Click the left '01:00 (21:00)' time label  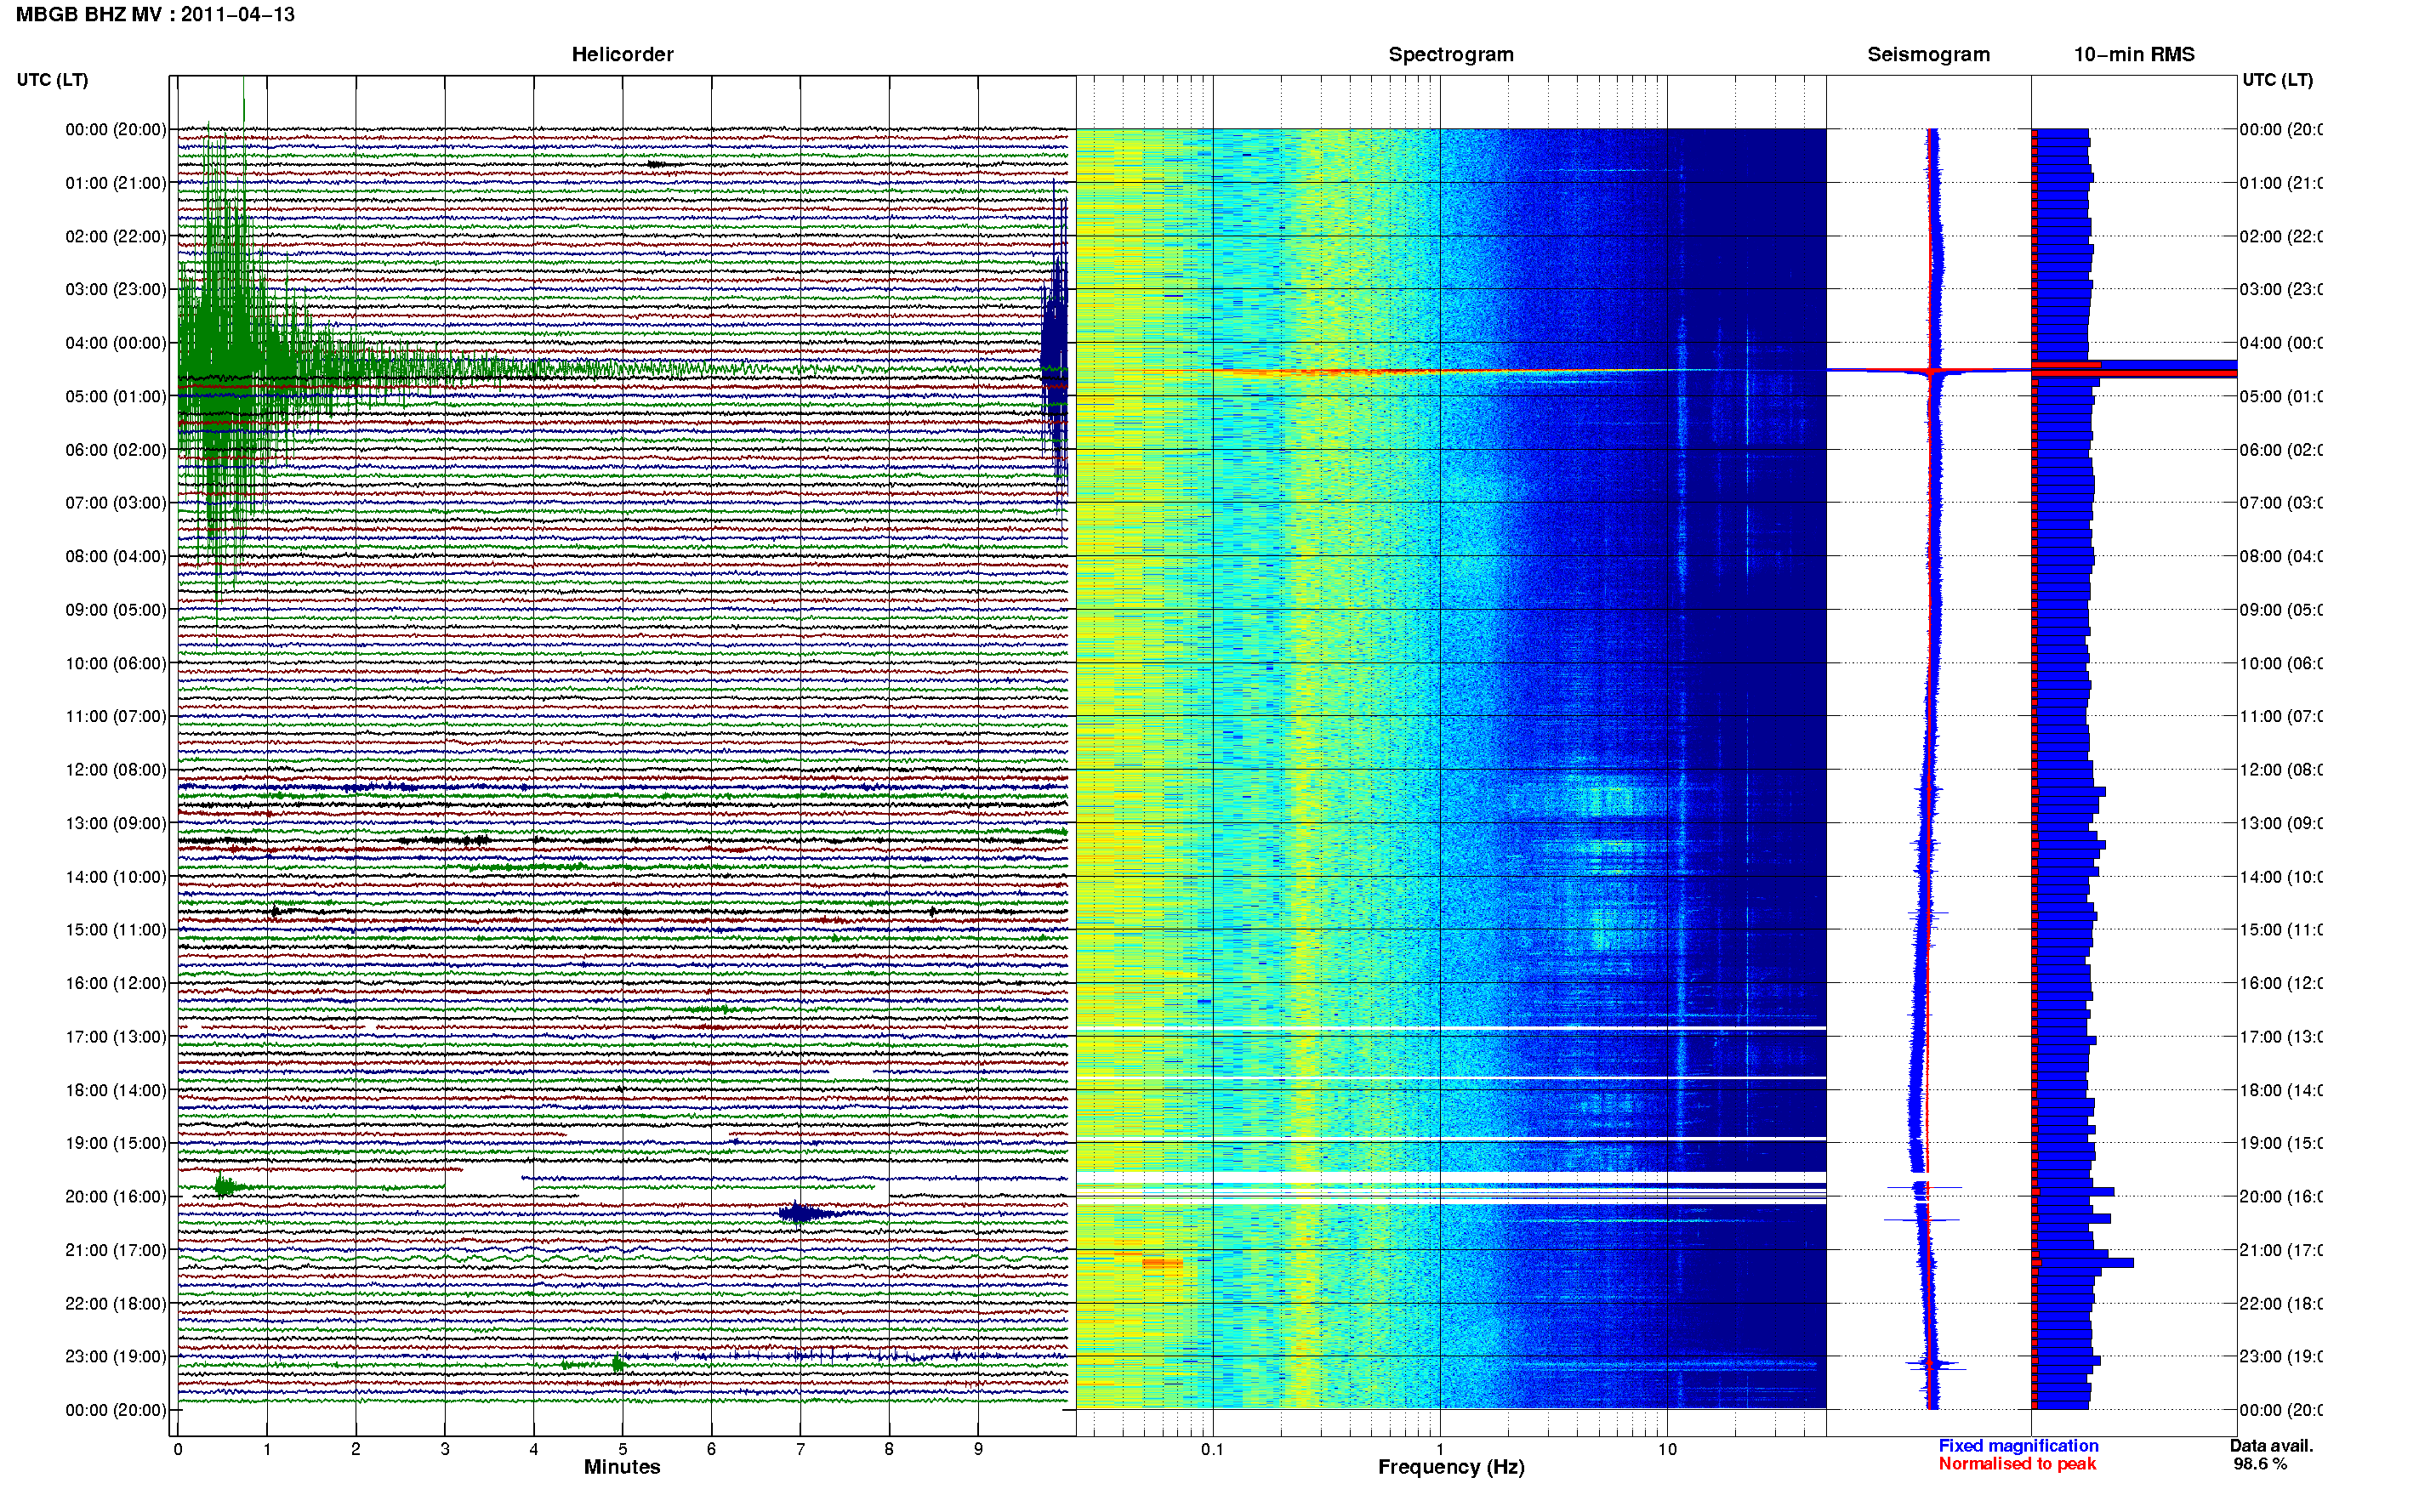point(115,183)
